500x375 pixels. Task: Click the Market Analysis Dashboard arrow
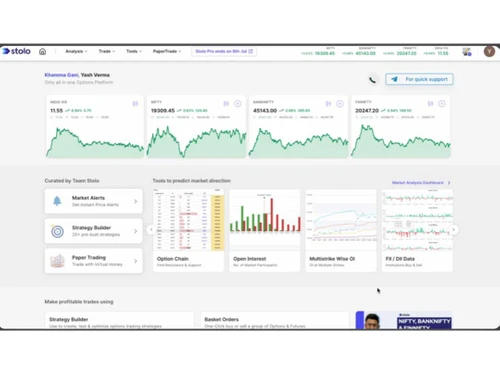click(x=449, y=183)
